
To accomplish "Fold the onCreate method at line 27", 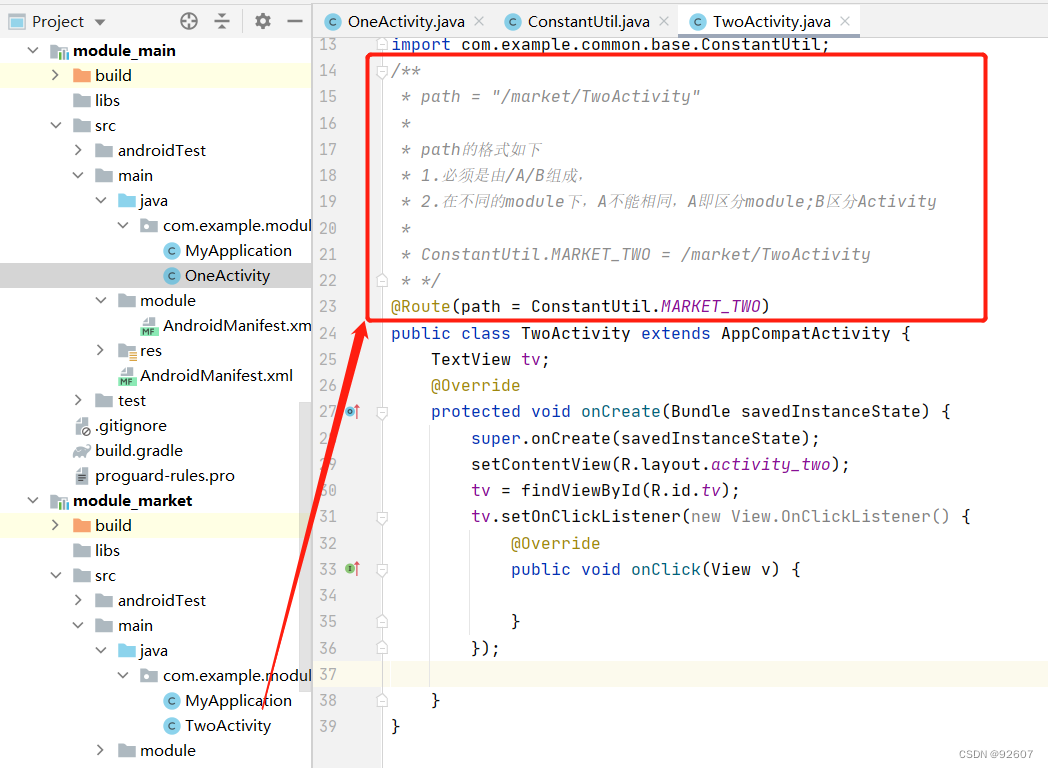I will pos(382,412).
